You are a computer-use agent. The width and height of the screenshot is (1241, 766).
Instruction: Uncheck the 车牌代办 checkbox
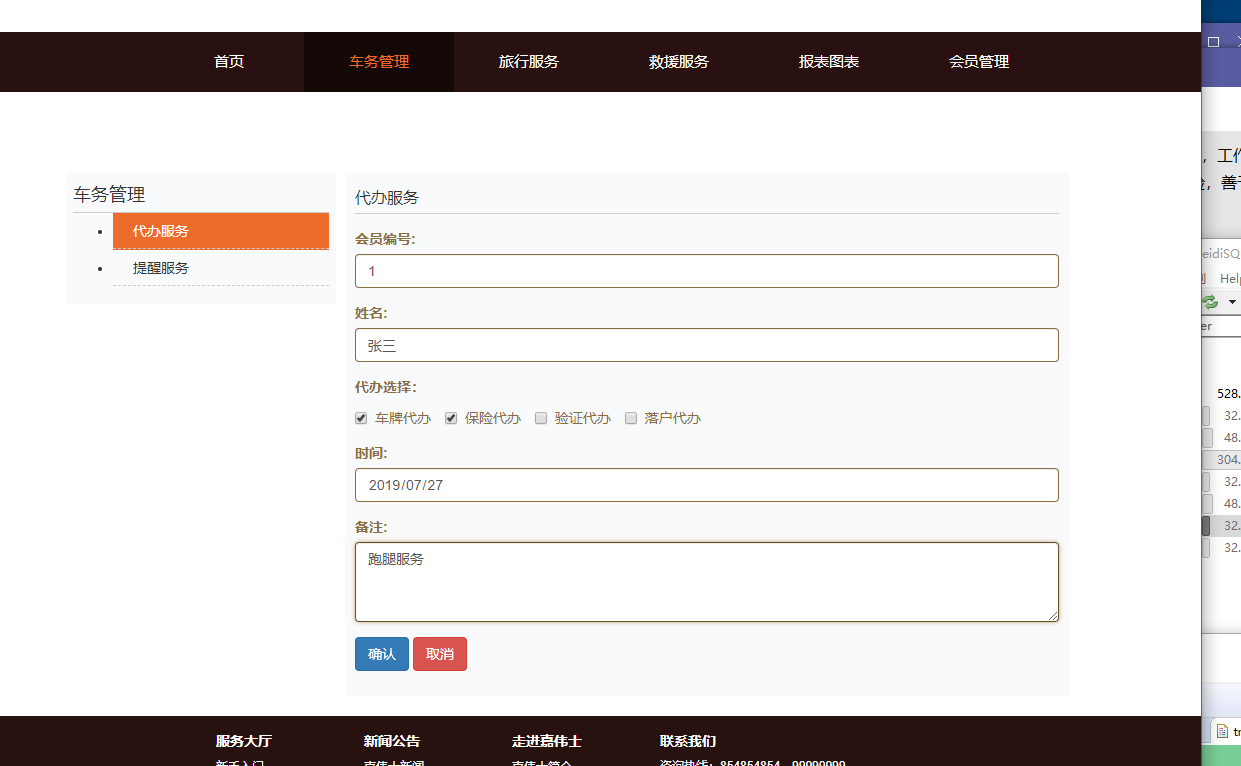pos(360,418)
